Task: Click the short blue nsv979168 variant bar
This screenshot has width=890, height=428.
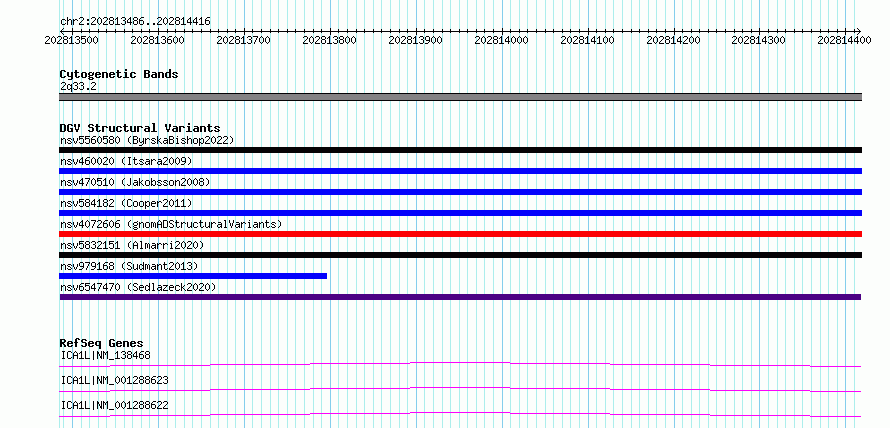Action: 193,276
